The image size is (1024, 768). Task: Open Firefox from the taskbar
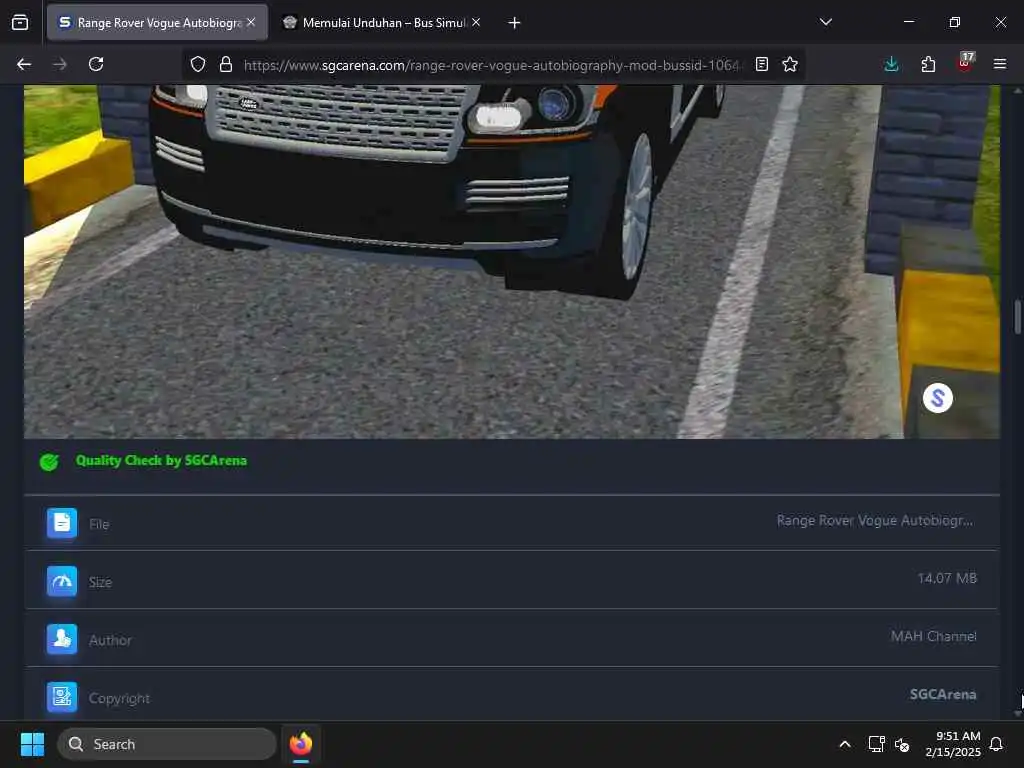(301, 744)
